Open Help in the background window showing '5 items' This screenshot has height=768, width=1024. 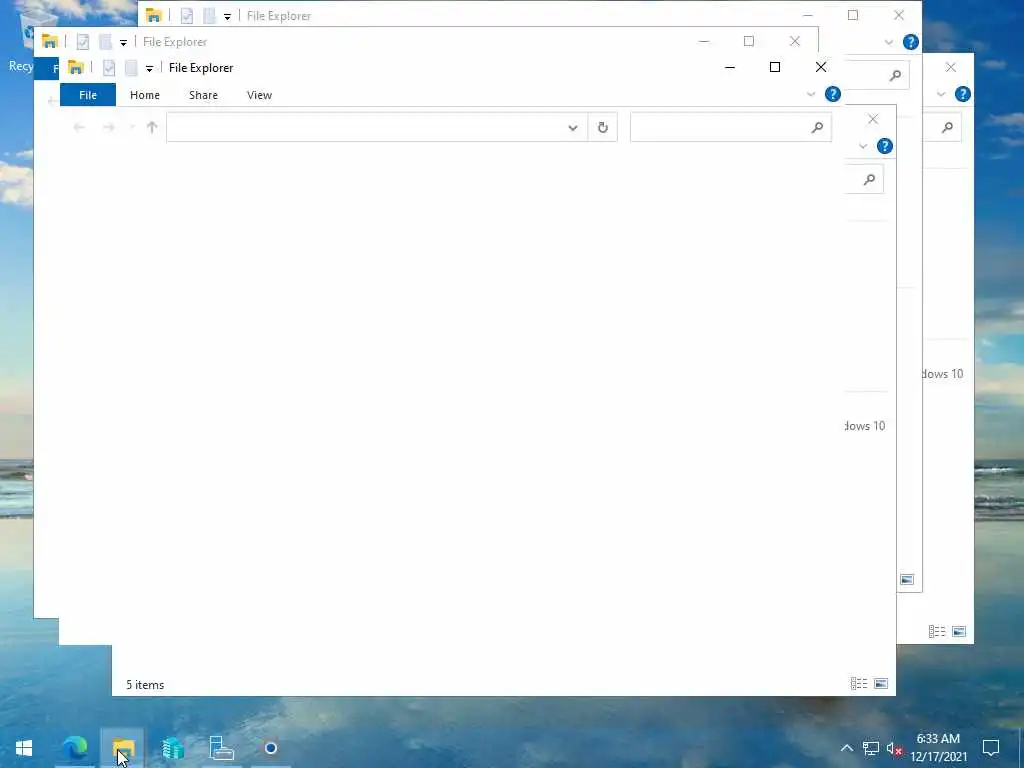coord(884,146)
